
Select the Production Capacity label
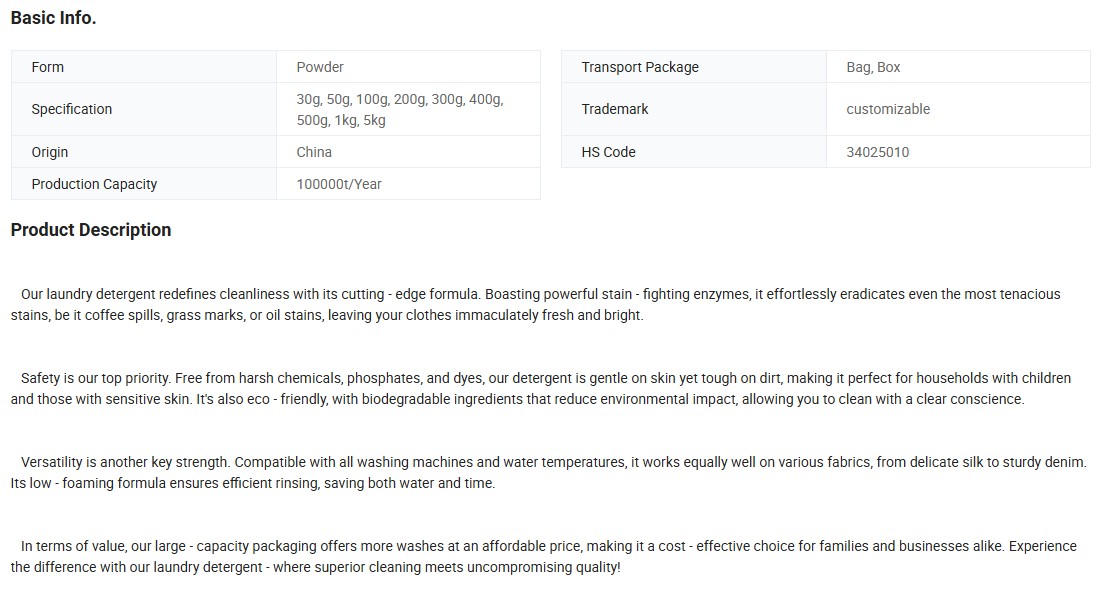94,184
